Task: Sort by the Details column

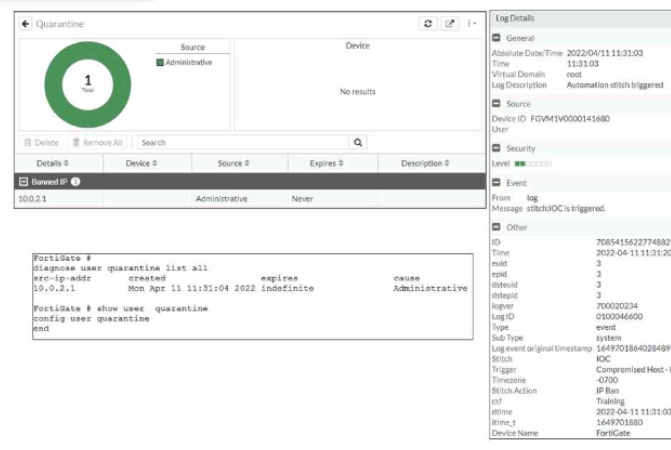Action: click(52, 163)
